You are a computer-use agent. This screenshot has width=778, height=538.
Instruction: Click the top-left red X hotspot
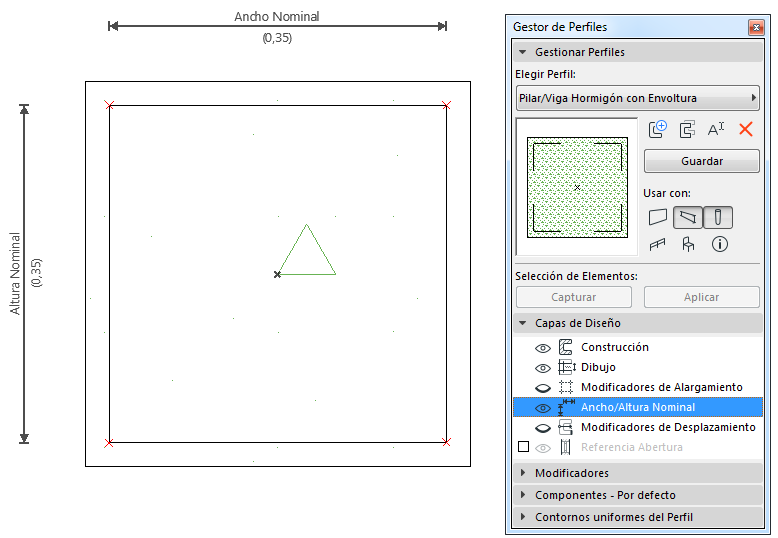[x=109, y=105]
